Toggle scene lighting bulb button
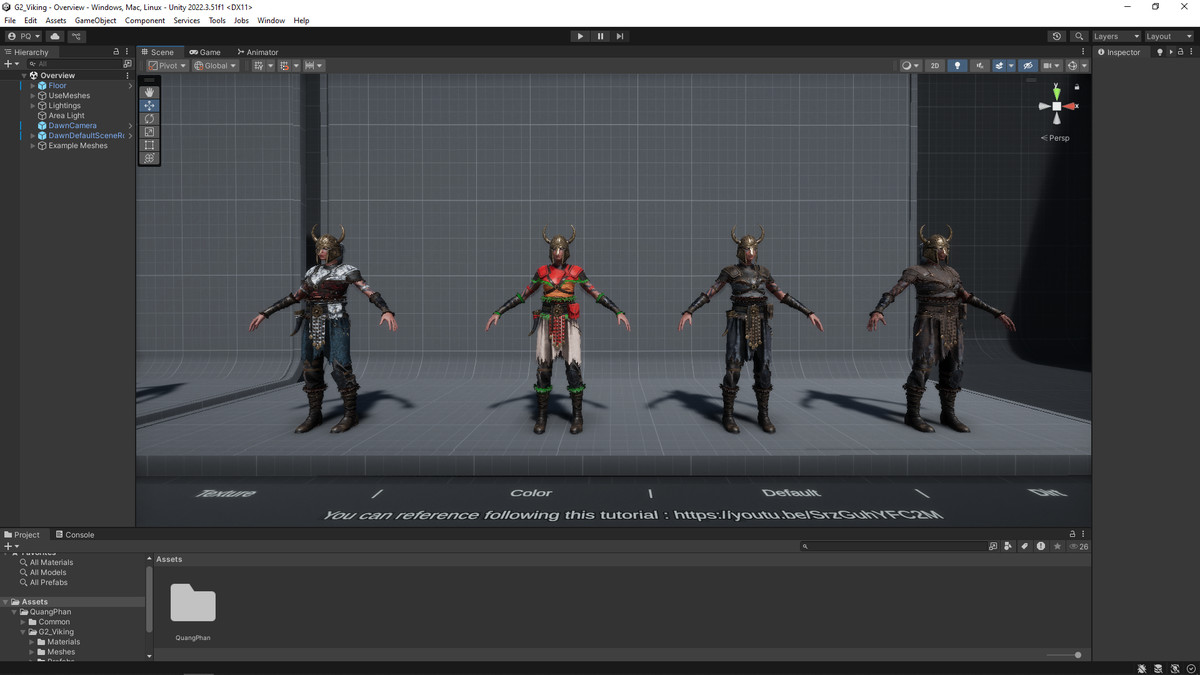This screenshot has width=1200, height=675. coord(957,66)
